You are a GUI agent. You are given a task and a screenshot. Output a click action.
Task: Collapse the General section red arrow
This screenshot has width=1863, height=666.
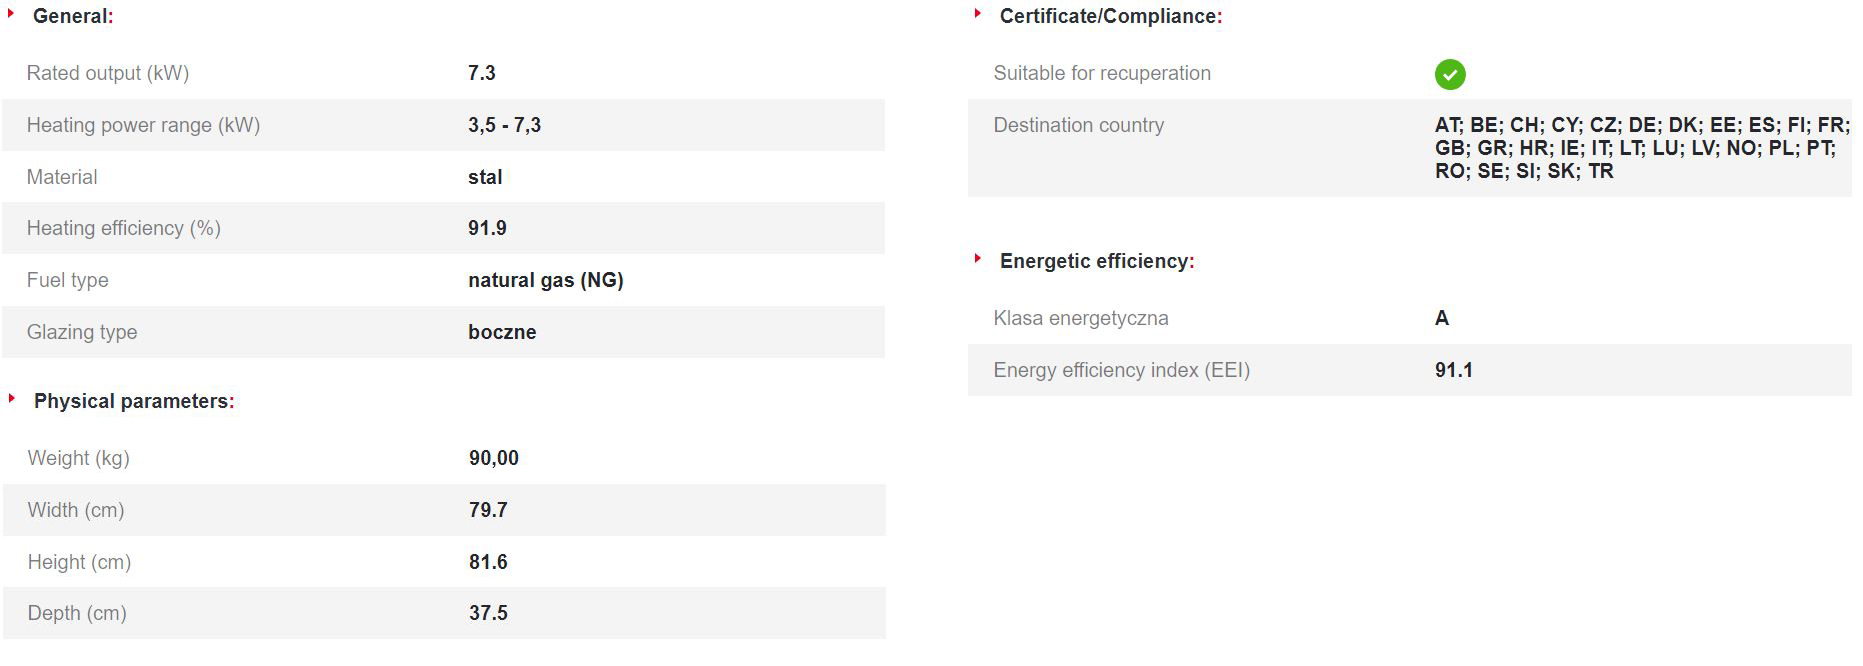coord(11,14)
